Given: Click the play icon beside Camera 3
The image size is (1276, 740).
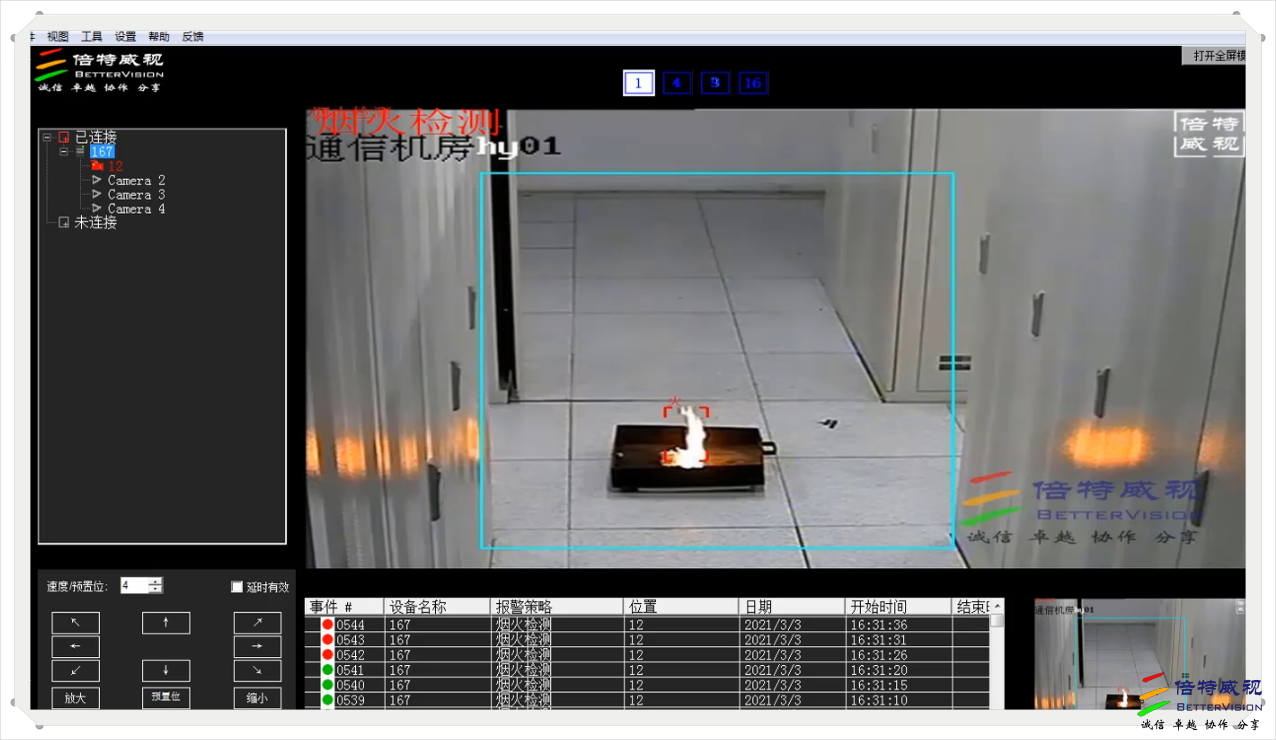Looking at the screenshot, I should [97, 195].
